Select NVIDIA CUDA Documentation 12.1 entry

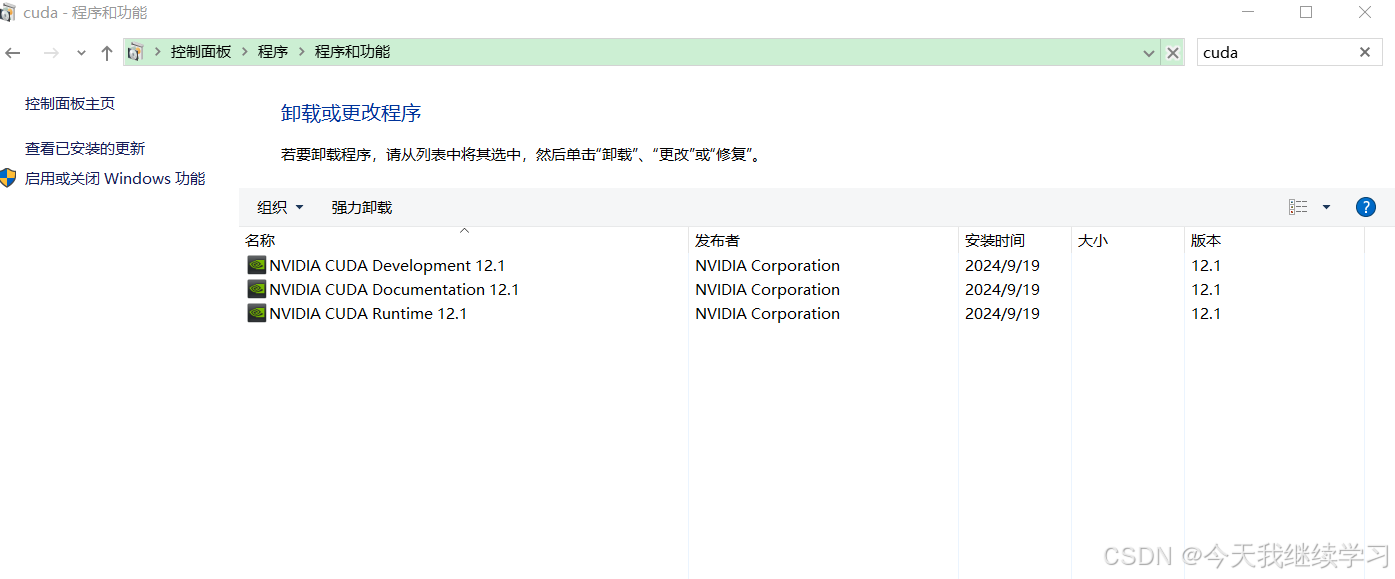(394, 289)
